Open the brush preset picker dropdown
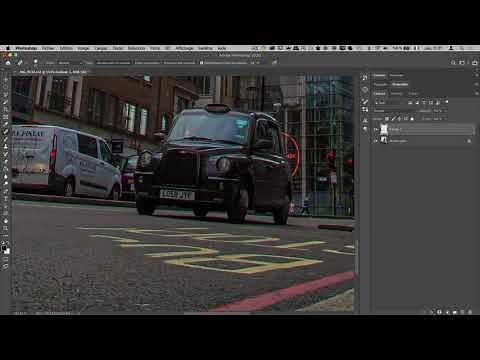The width and height of the screenshot is (480, 360). click(x=36, y=63)
